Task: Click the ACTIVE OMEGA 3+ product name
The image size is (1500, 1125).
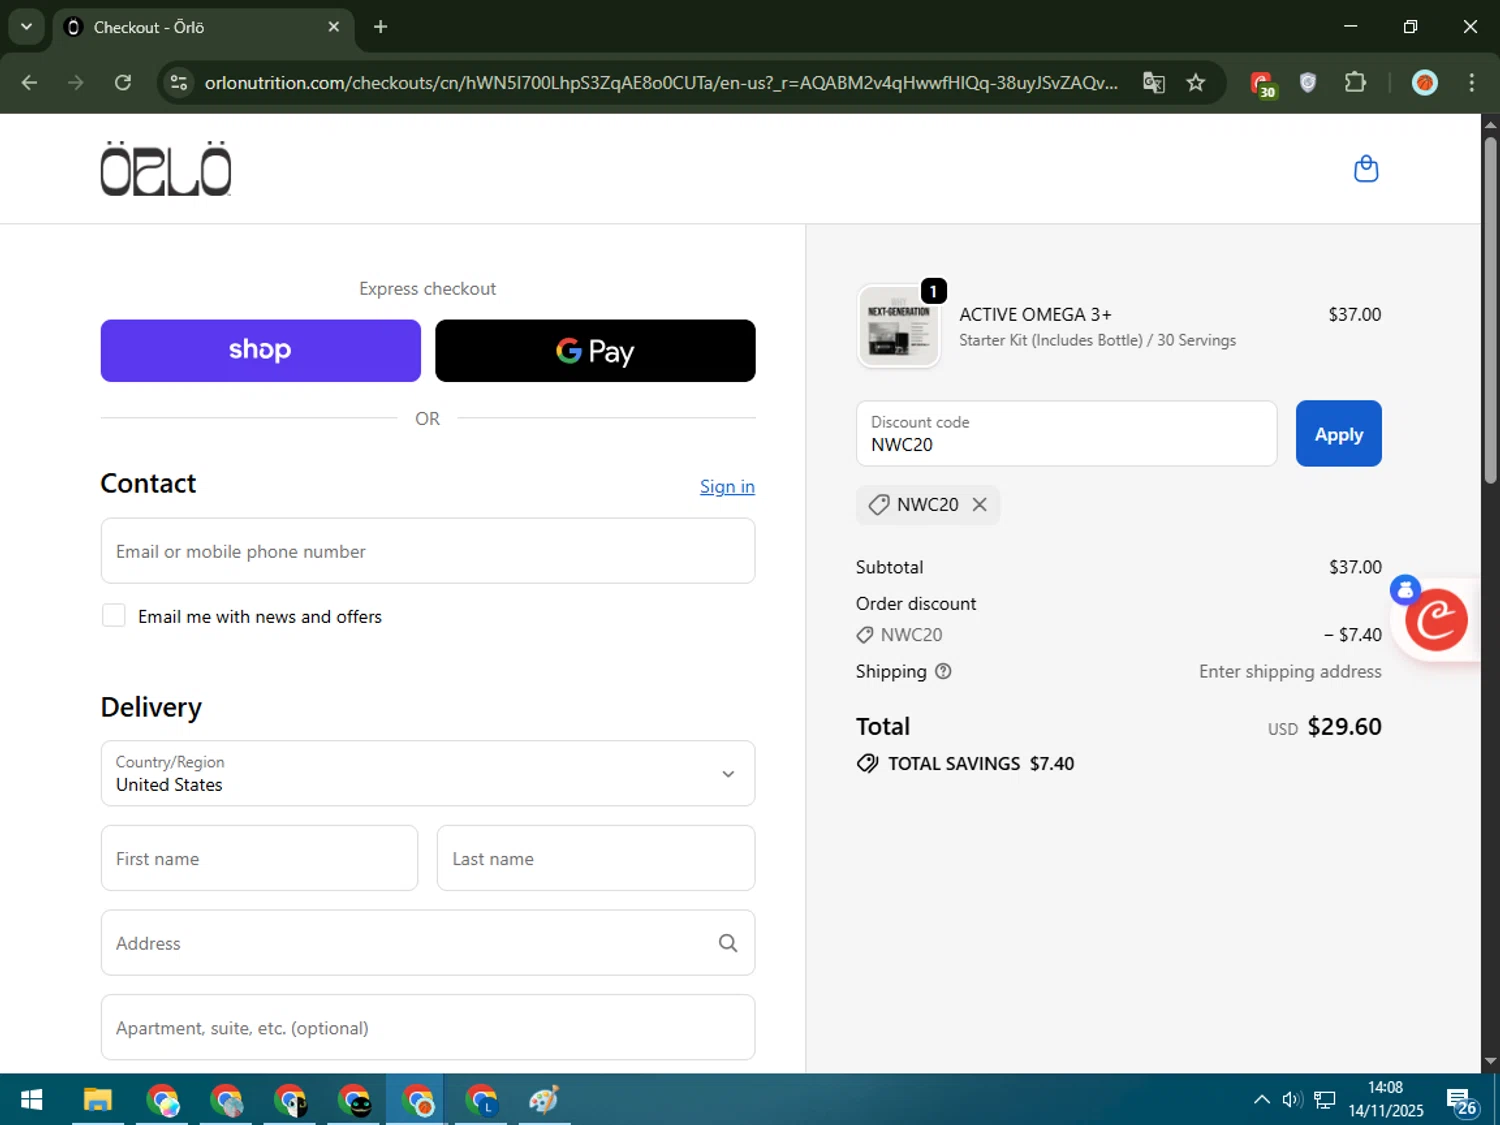Action: (x=1035, y=315)
